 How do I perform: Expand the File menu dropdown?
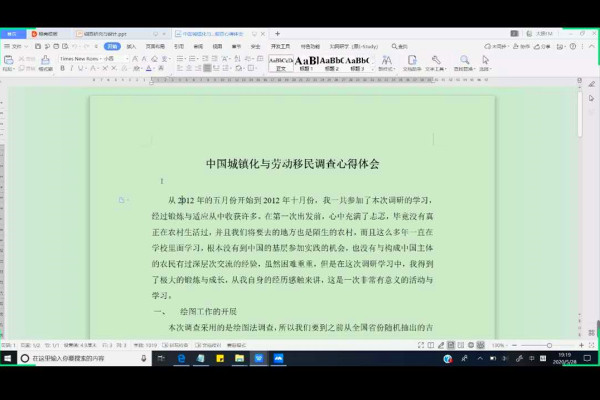coord(14,46)
